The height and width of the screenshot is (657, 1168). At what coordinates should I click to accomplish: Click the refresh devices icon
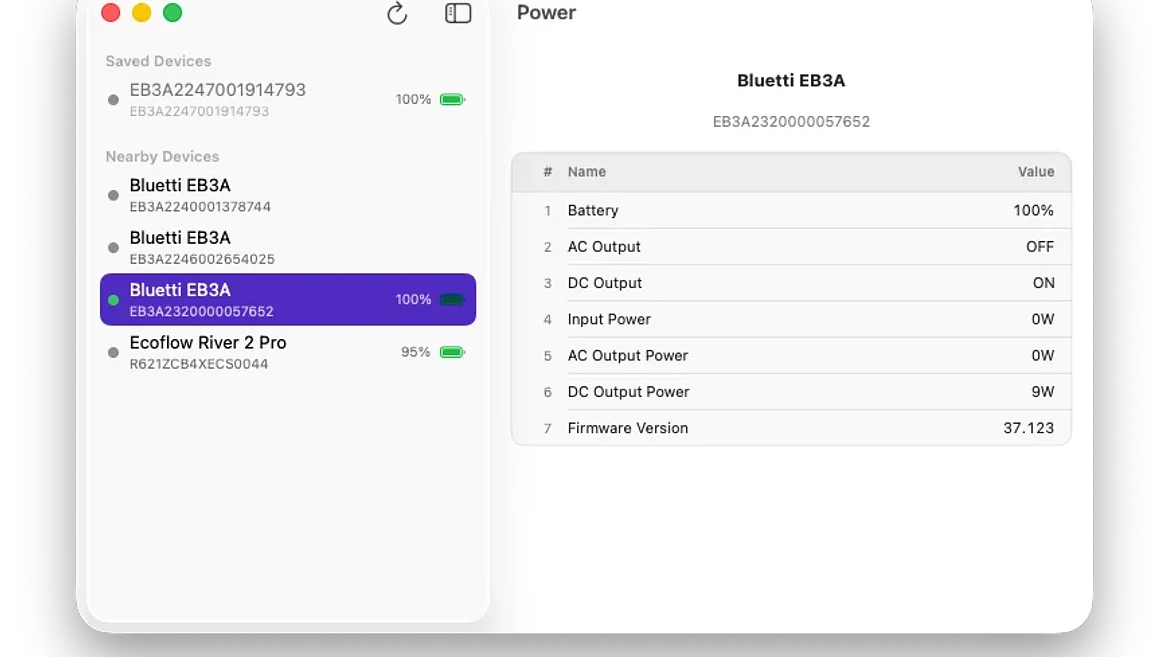point(397,13)
